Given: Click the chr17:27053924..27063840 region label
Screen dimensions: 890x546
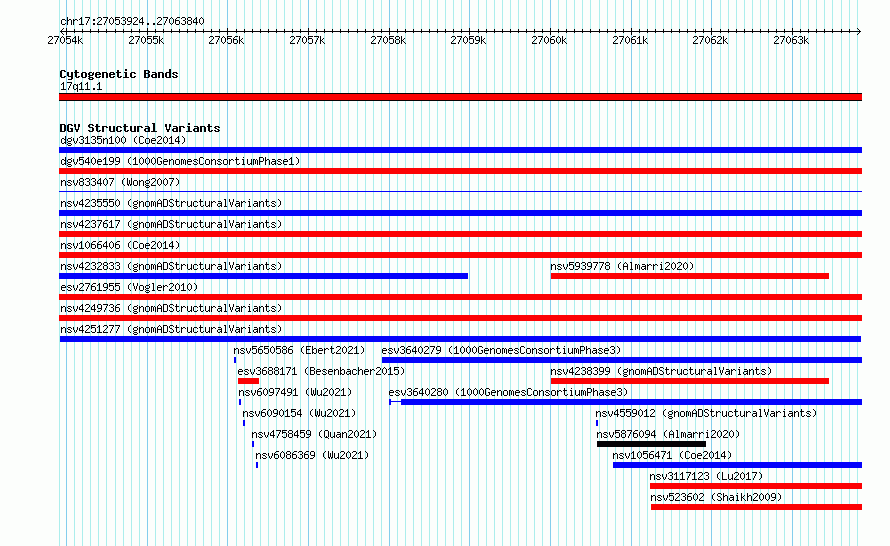Looking at the screenshot, I should pyautogui.click(x=132, y=21).
